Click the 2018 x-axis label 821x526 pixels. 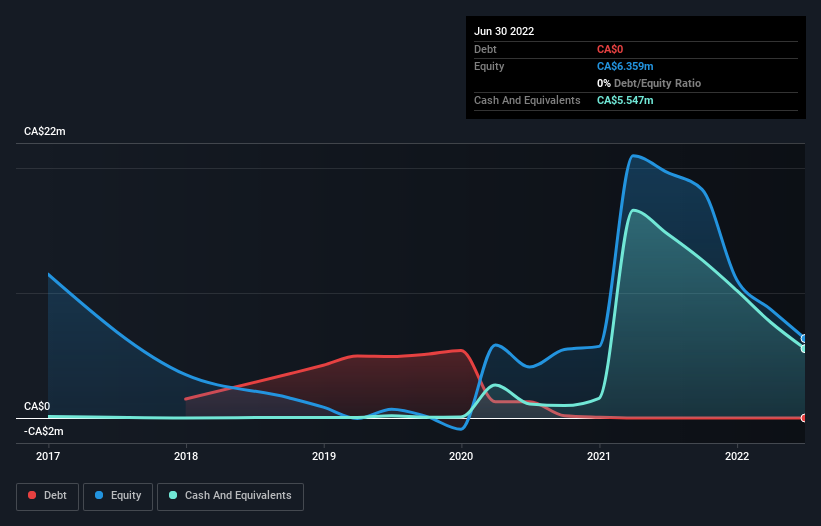click(186, 456)
